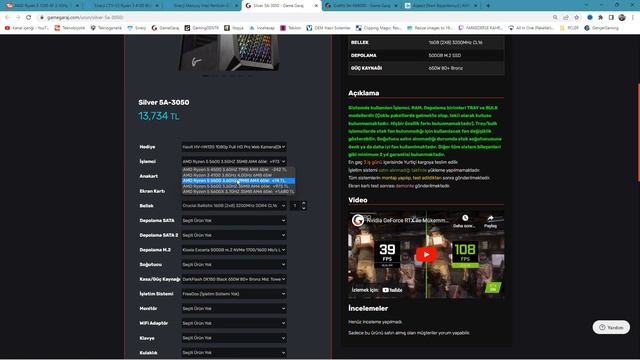Click the browser forward arrow

tap(18, 18)
